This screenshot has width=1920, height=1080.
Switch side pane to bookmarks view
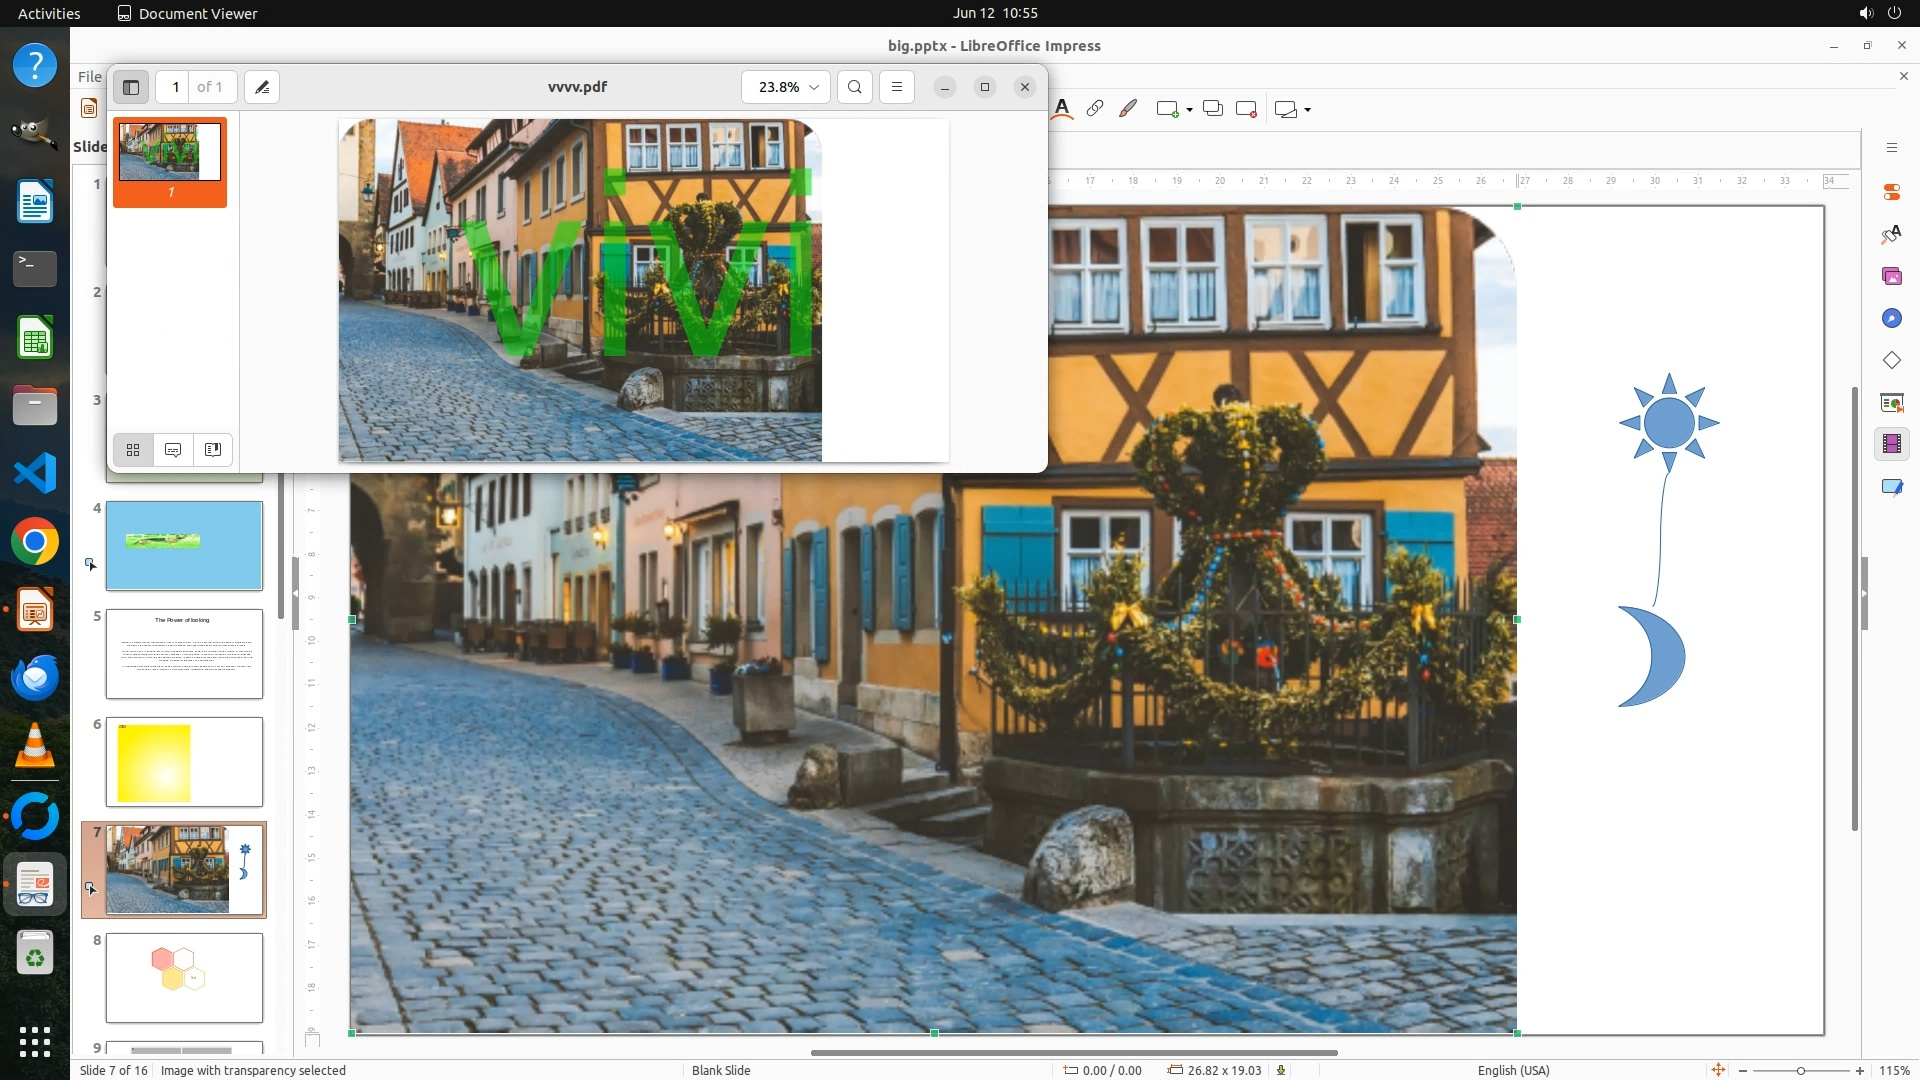pos(213,450)
